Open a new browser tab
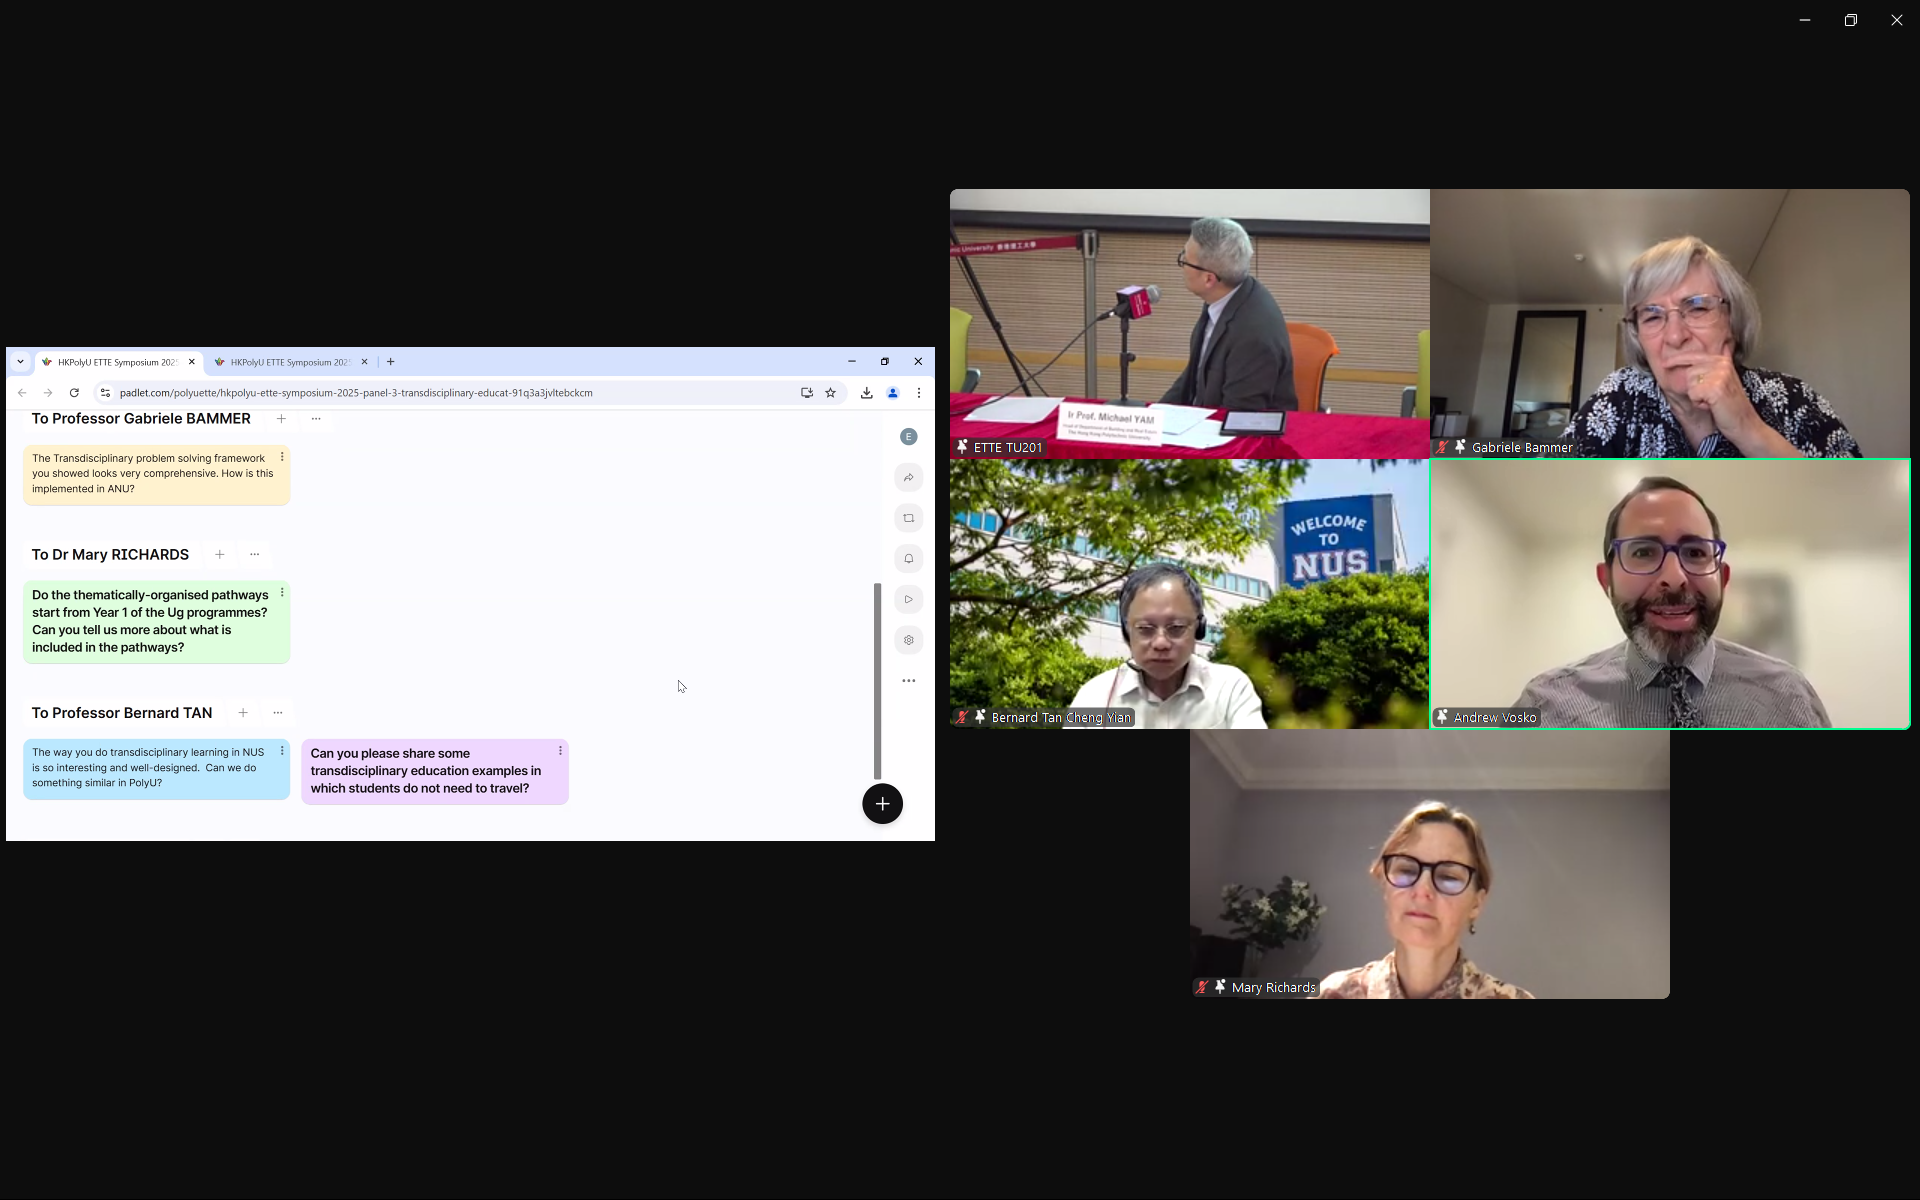 pos(391,362)
